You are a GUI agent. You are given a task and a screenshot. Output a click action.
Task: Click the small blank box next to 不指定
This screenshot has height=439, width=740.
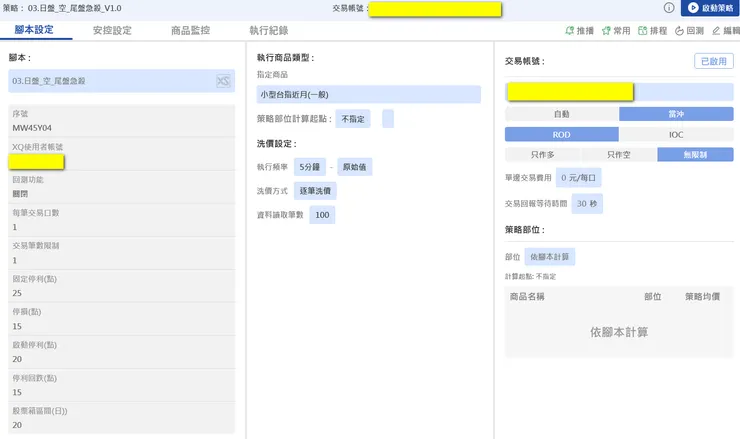point(388,119)
